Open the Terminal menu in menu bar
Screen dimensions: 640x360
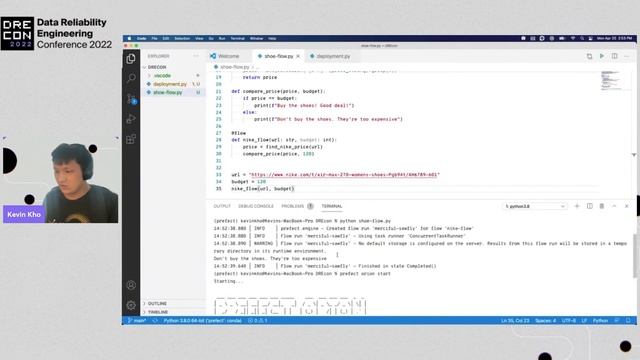tap(238, 38)
